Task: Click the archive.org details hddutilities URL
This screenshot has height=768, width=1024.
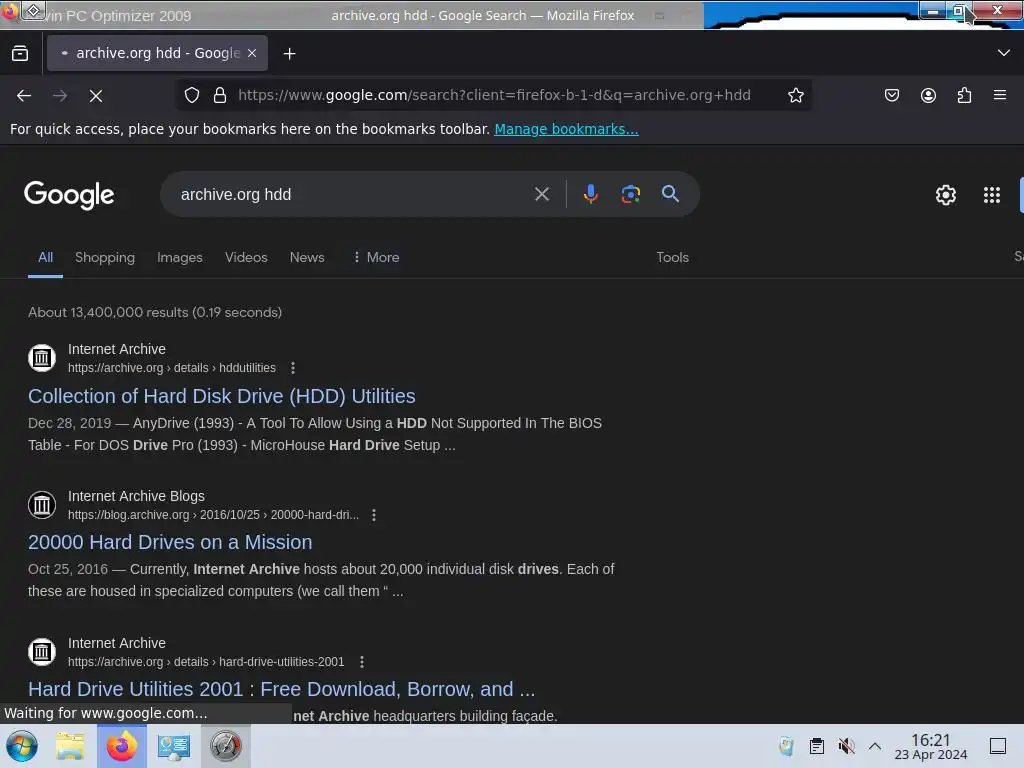Action: pos(172,368)
